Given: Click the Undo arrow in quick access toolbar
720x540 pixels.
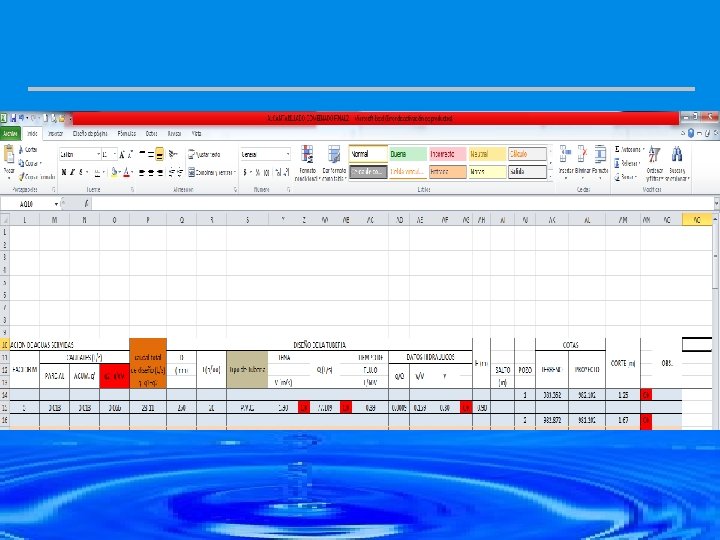Looking at the screenshot, I should (21, 118).
